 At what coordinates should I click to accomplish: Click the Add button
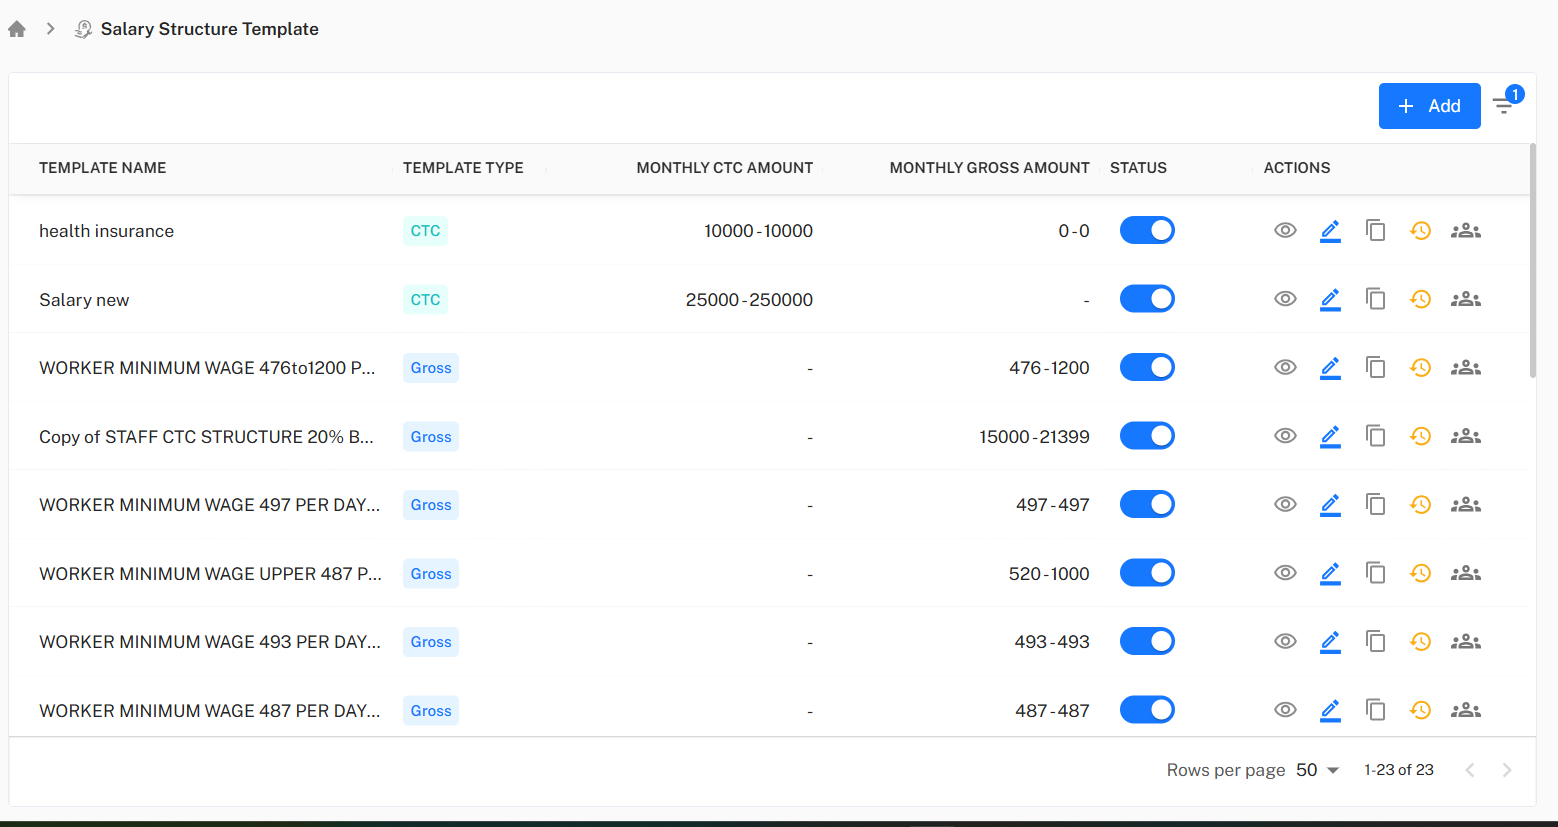1429,106
